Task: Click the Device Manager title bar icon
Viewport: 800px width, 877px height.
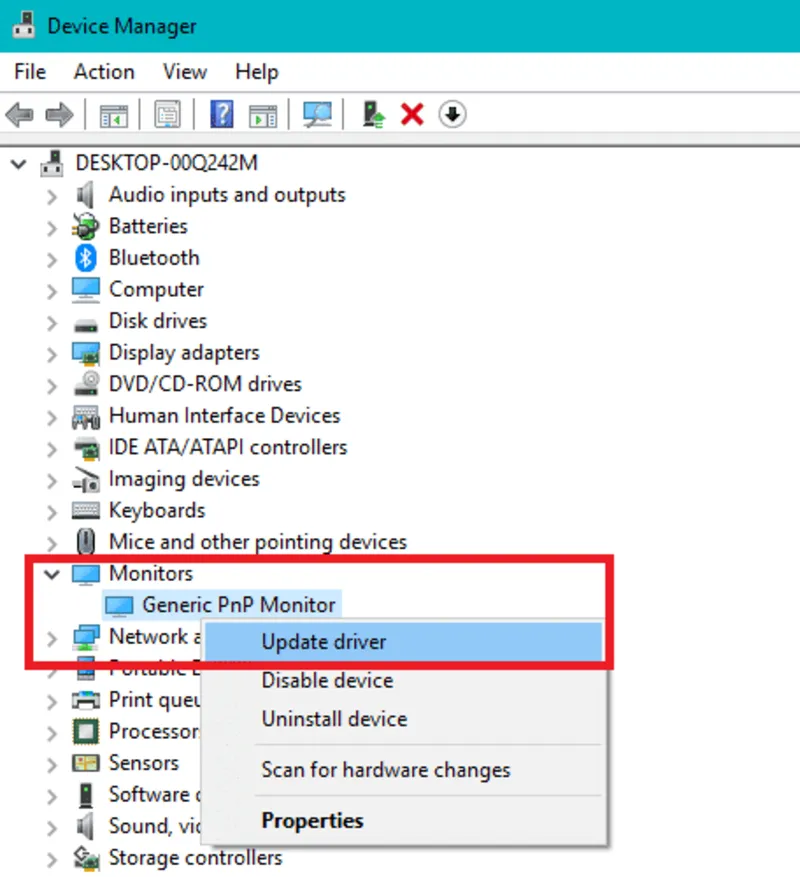Action: [x=23, y=25]
